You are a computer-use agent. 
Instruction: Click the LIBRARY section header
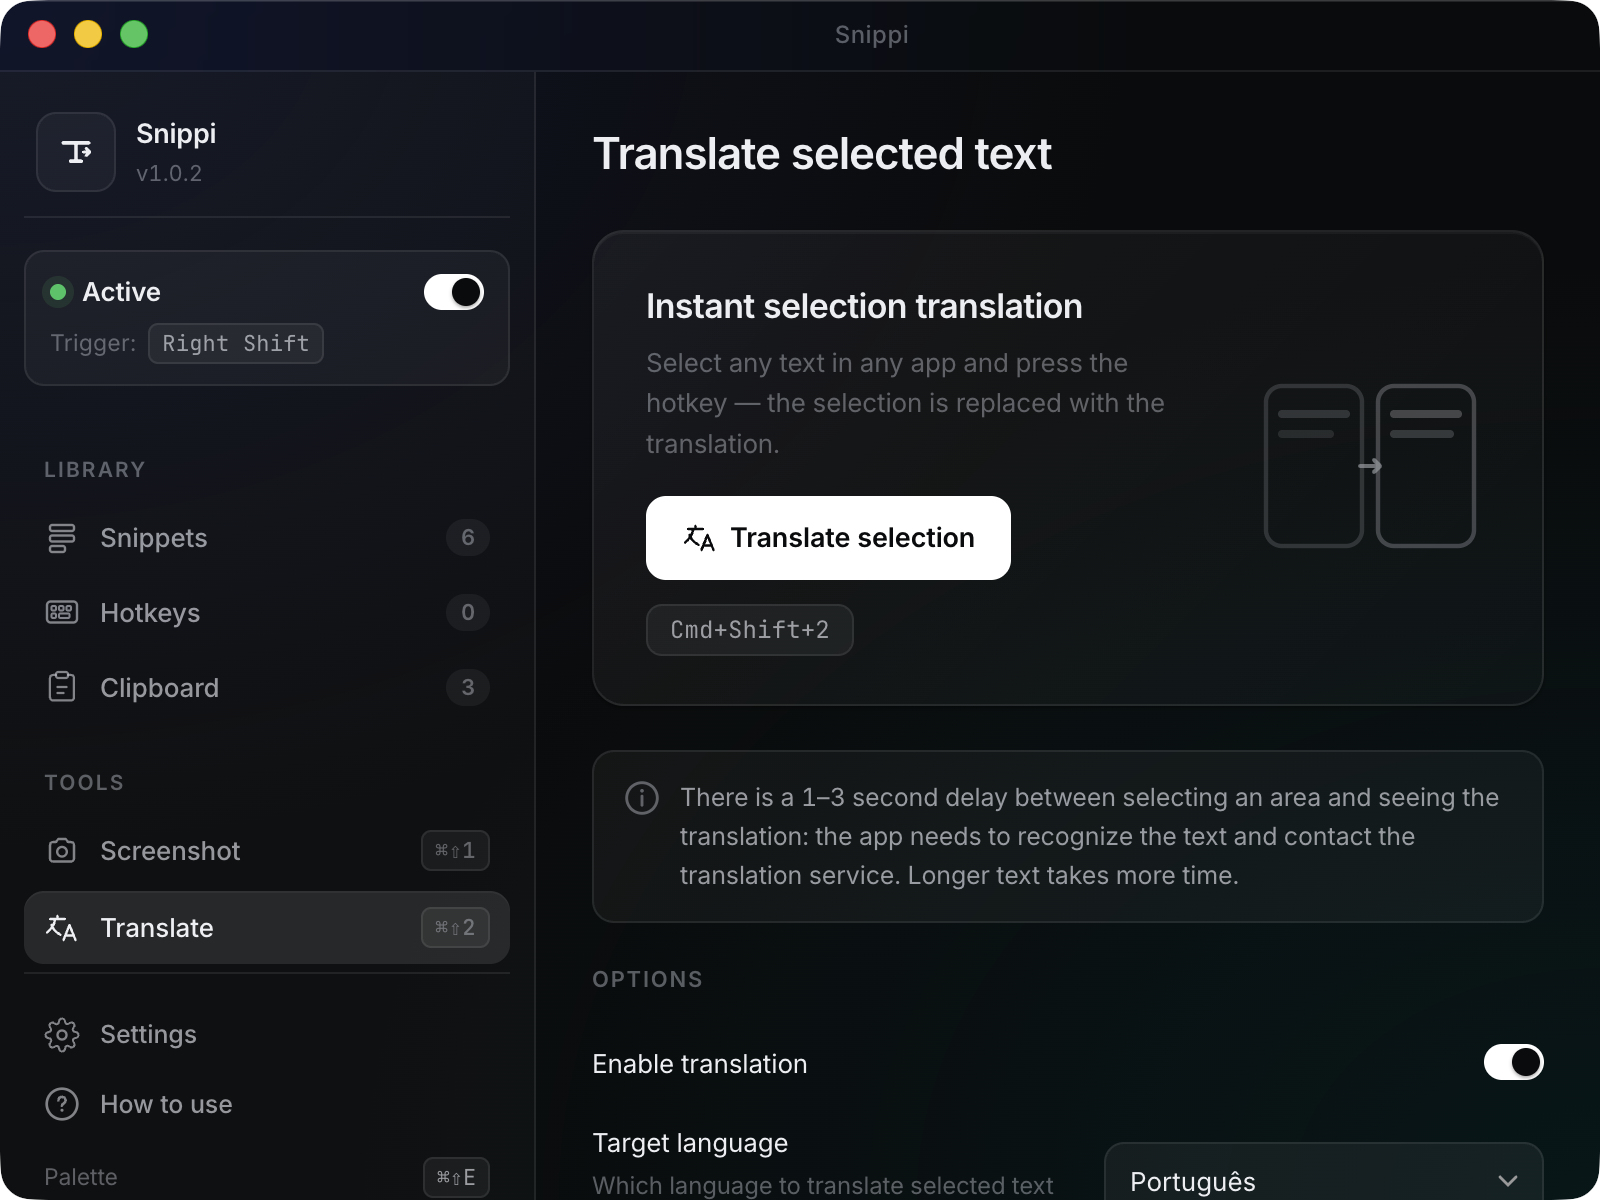[95, 470]
